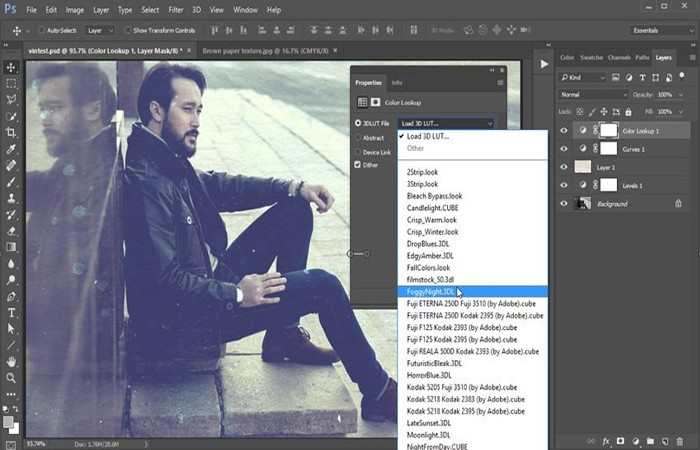Select the Zoom tool
This screenshot has width=700, height=450.
tap(11, 378)
